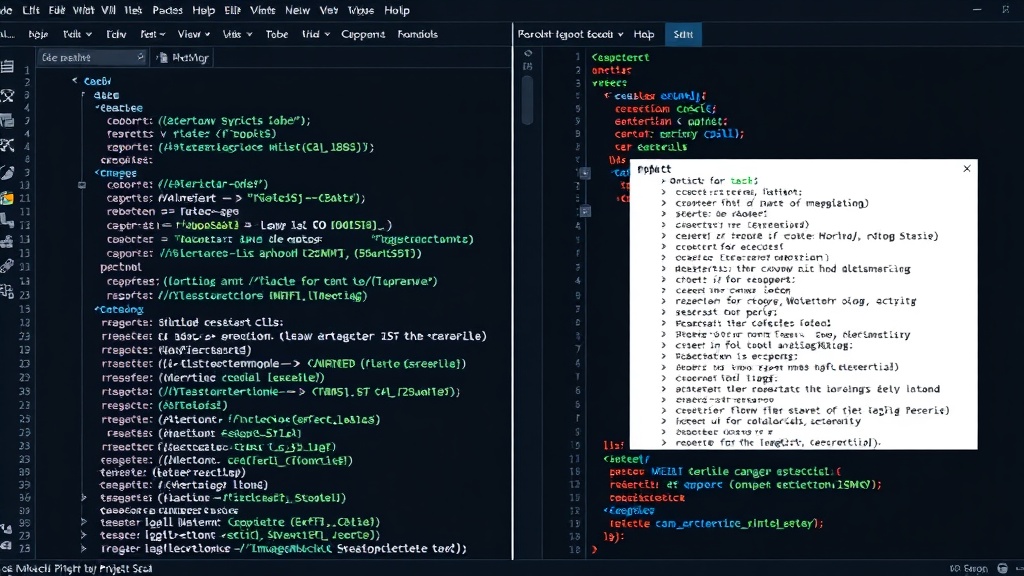Click Hap next to the Sditt tab
1024x576 pixels.
644,34
